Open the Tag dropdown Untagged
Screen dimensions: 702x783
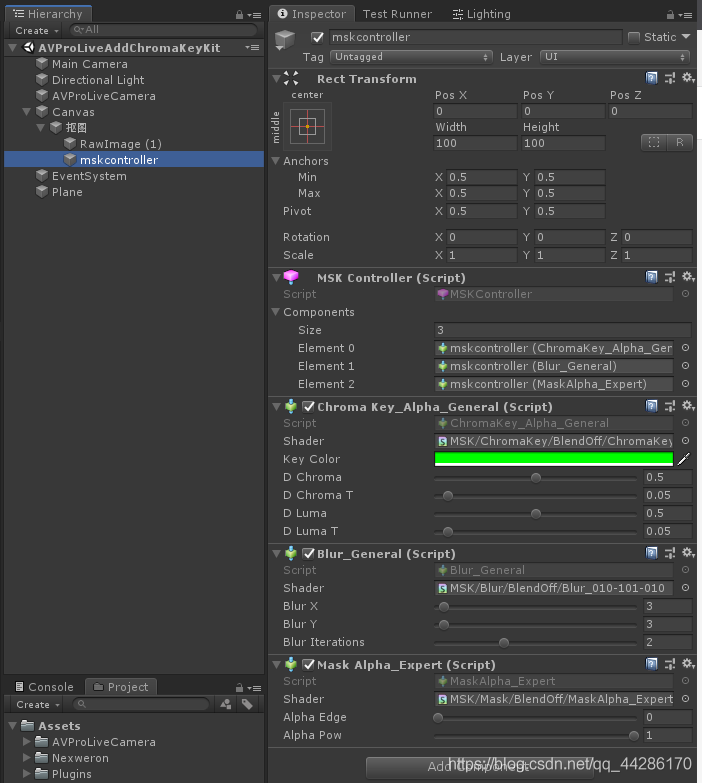[x=411, y=57]
